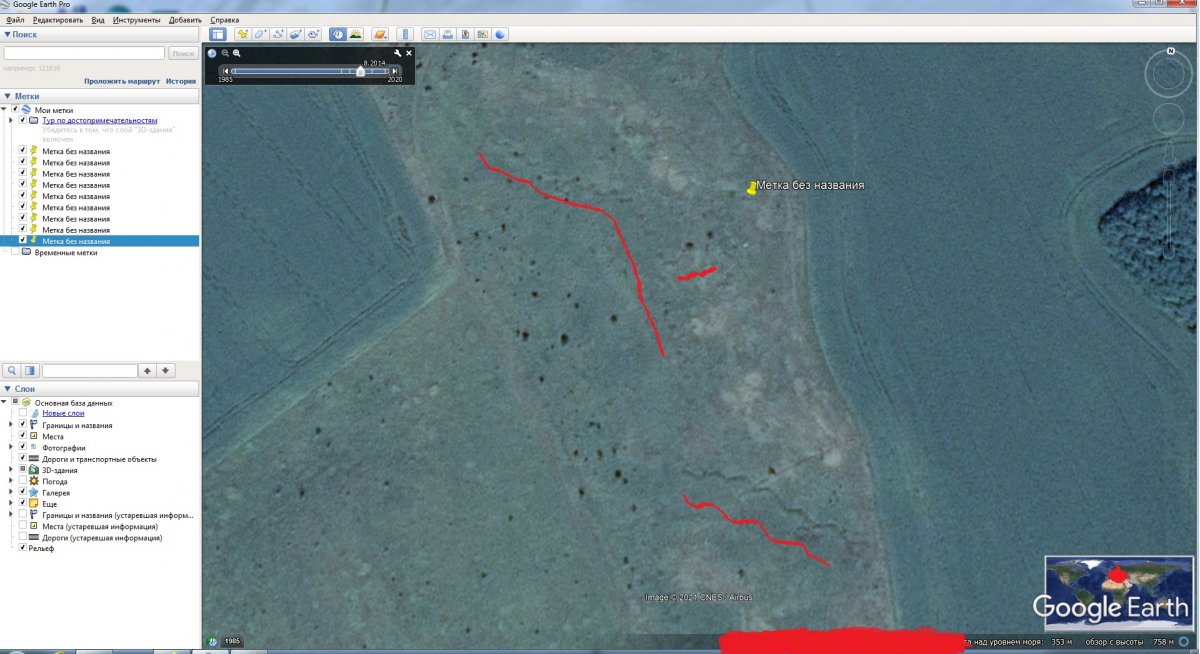
Task: Click the north-up compass ring
Action: pos(1167,74)
